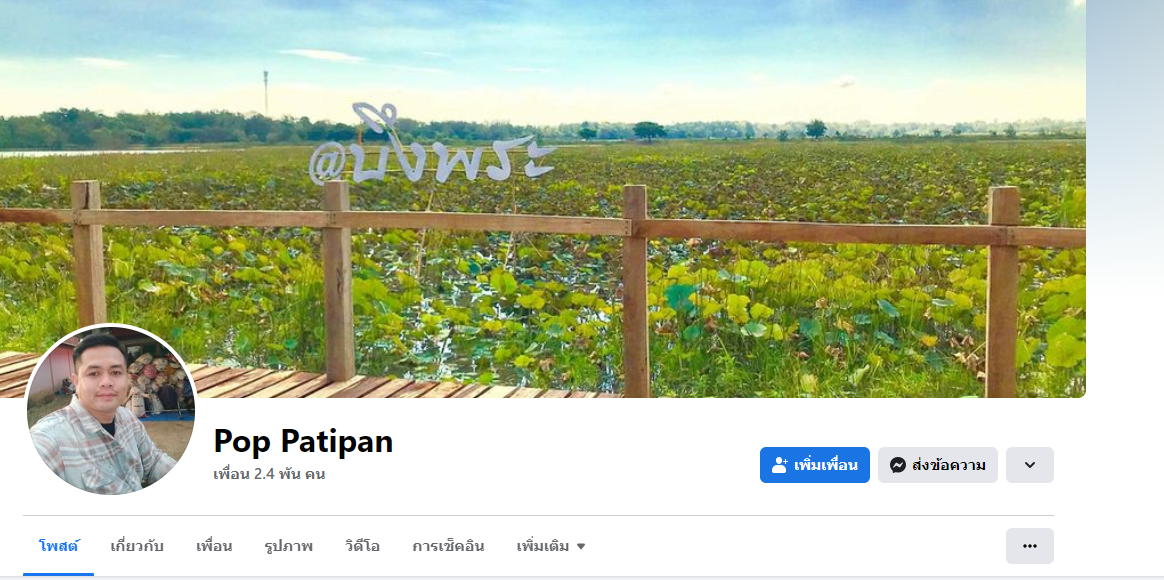This screenshot has width=1164, height=580.
Task: Open the เพื่อน 2.4 พัน คน friends count
Action: tap(269, 474)
